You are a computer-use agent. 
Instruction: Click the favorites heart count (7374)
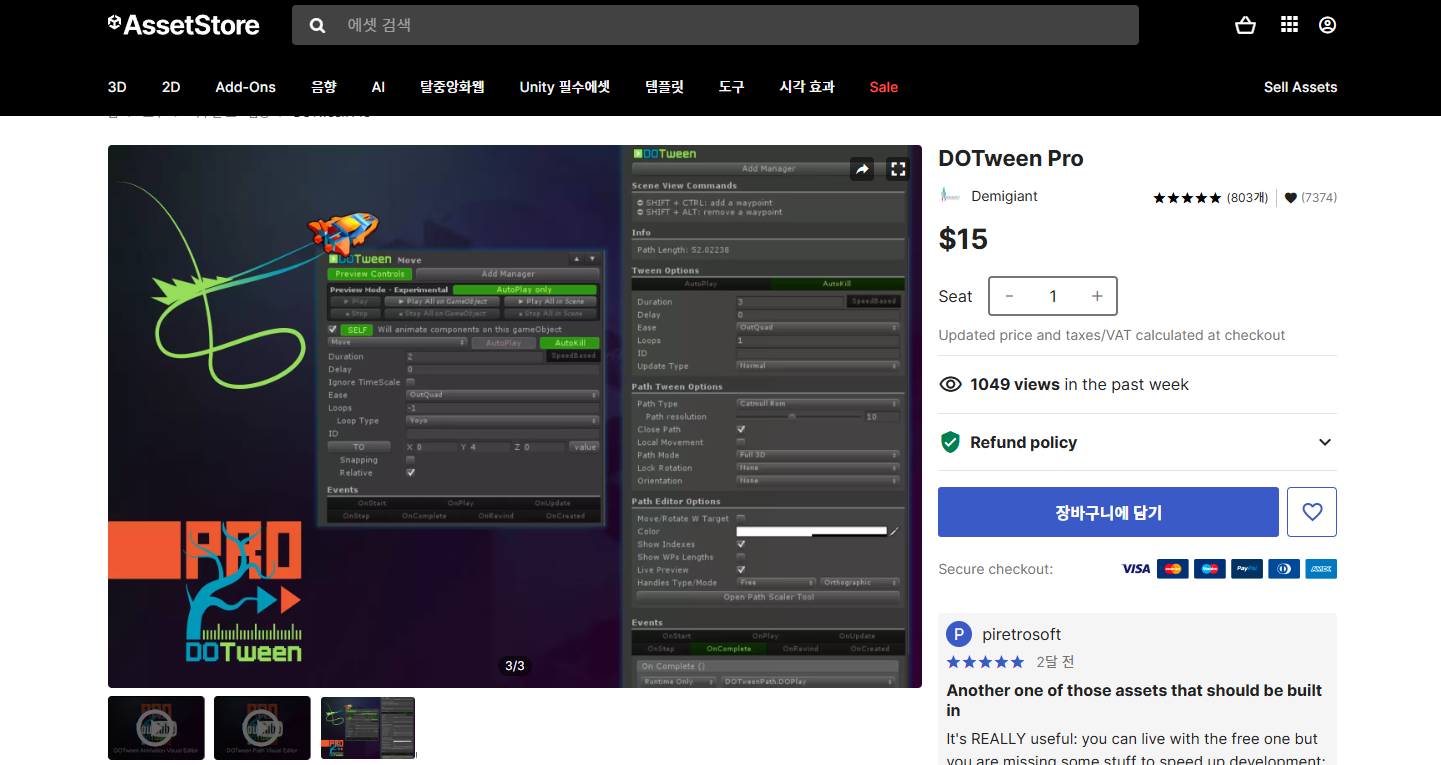[x=1311, y=198]
